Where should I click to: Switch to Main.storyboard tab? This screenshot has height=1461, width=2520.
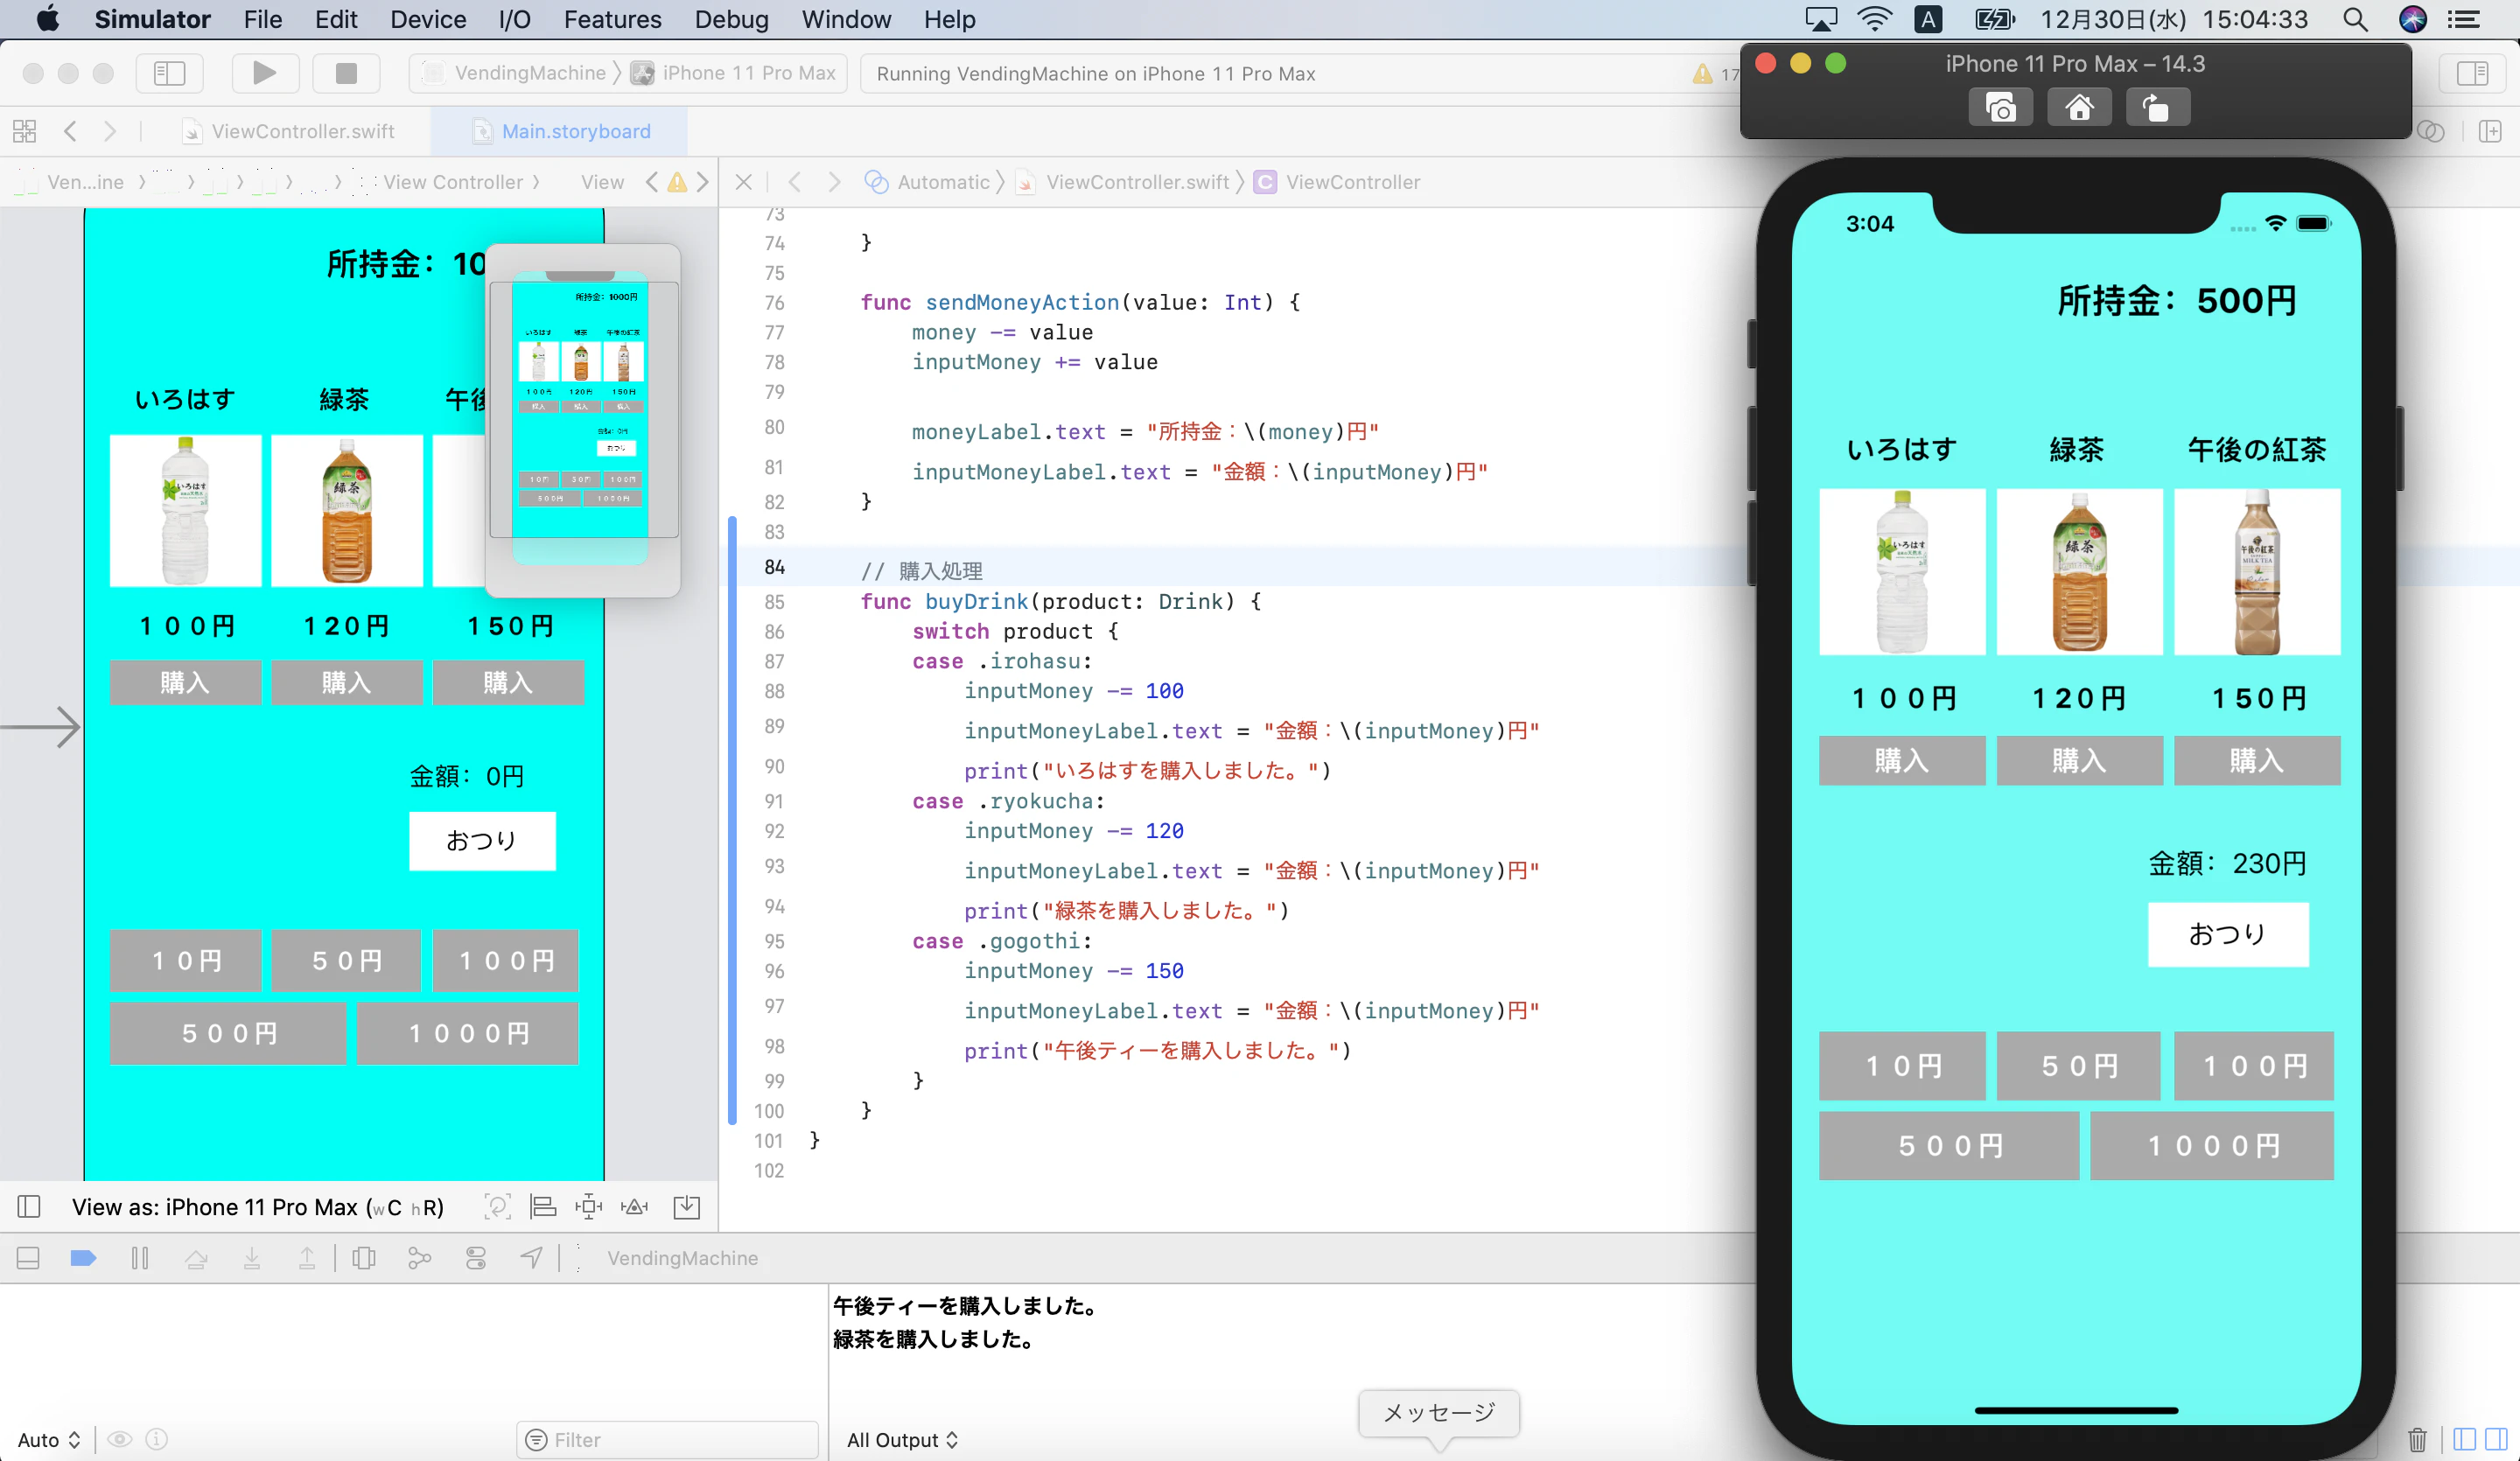pyautogui.click(x=562, y=131)
